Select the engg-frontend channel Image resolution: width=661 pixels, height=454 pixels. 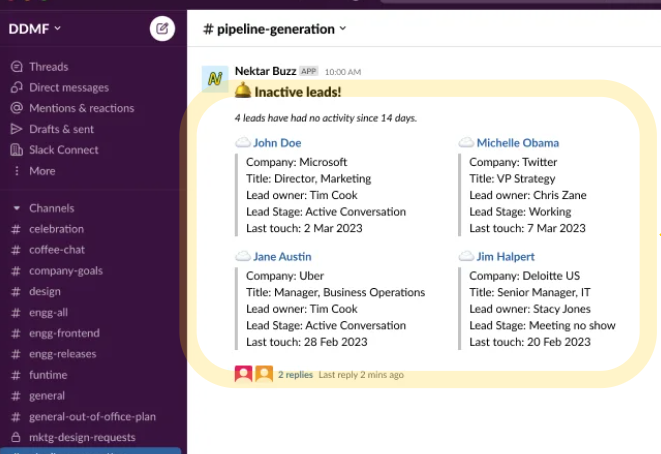click(64, 333)
